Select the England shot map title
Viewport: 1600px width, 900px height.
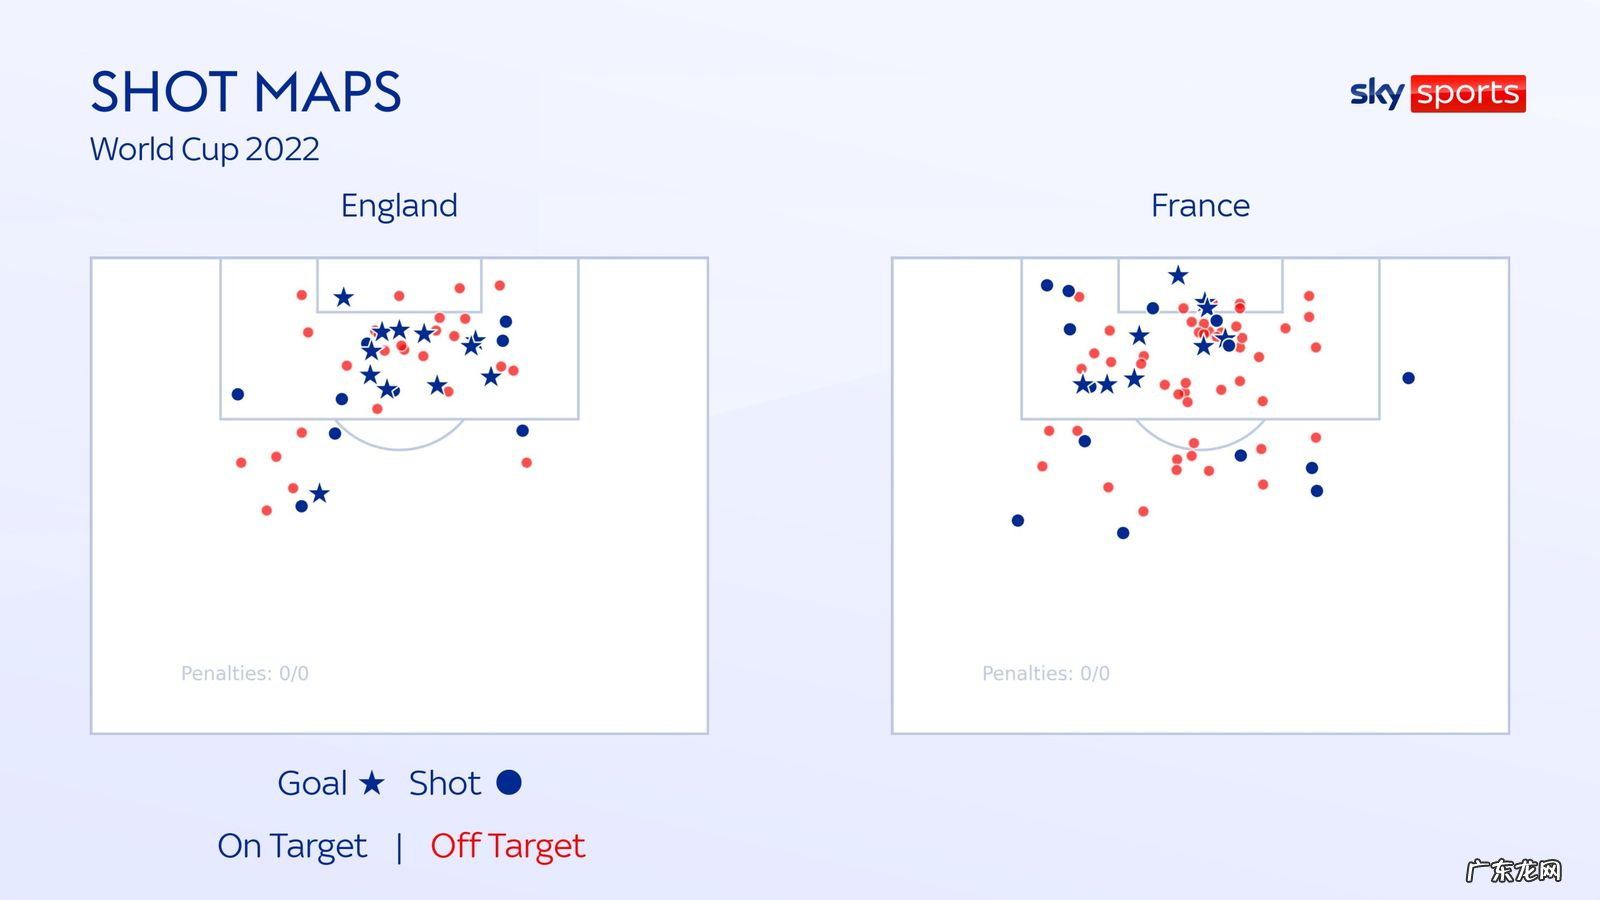(399, 205)
